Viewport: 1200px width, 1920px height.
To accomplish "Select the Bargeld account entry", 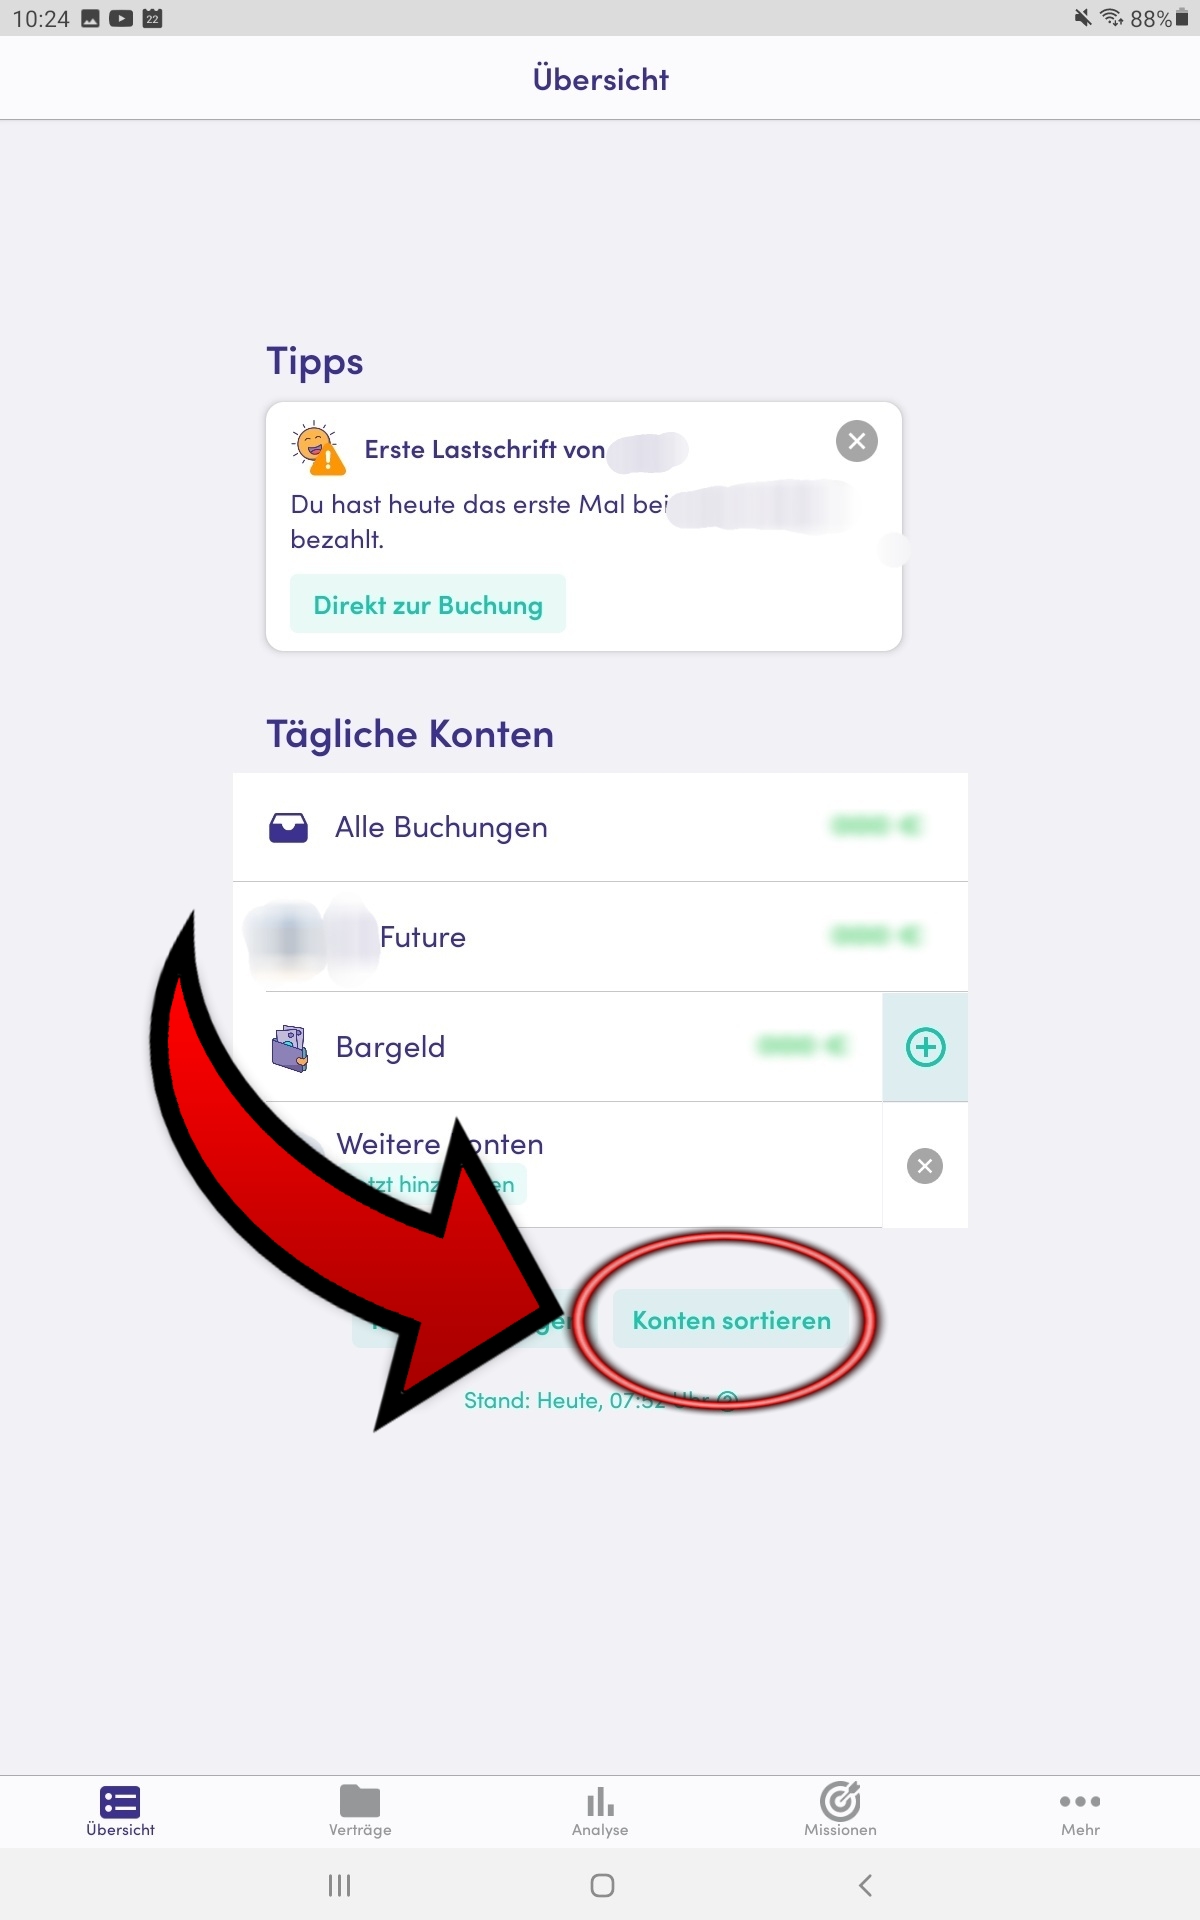I will (x=557, y=1047).
